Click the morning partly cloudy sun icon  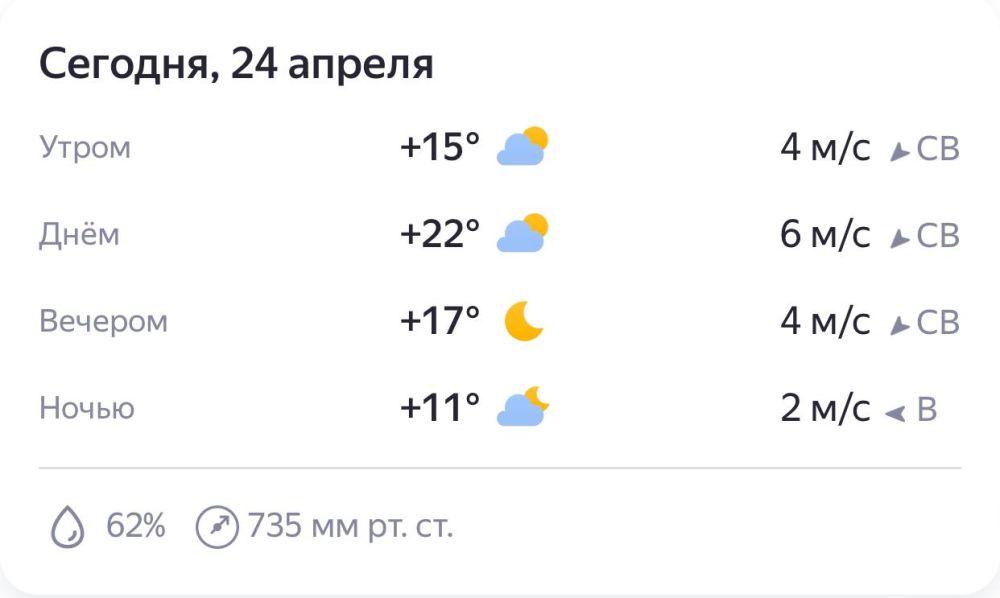tap(523, 147)
